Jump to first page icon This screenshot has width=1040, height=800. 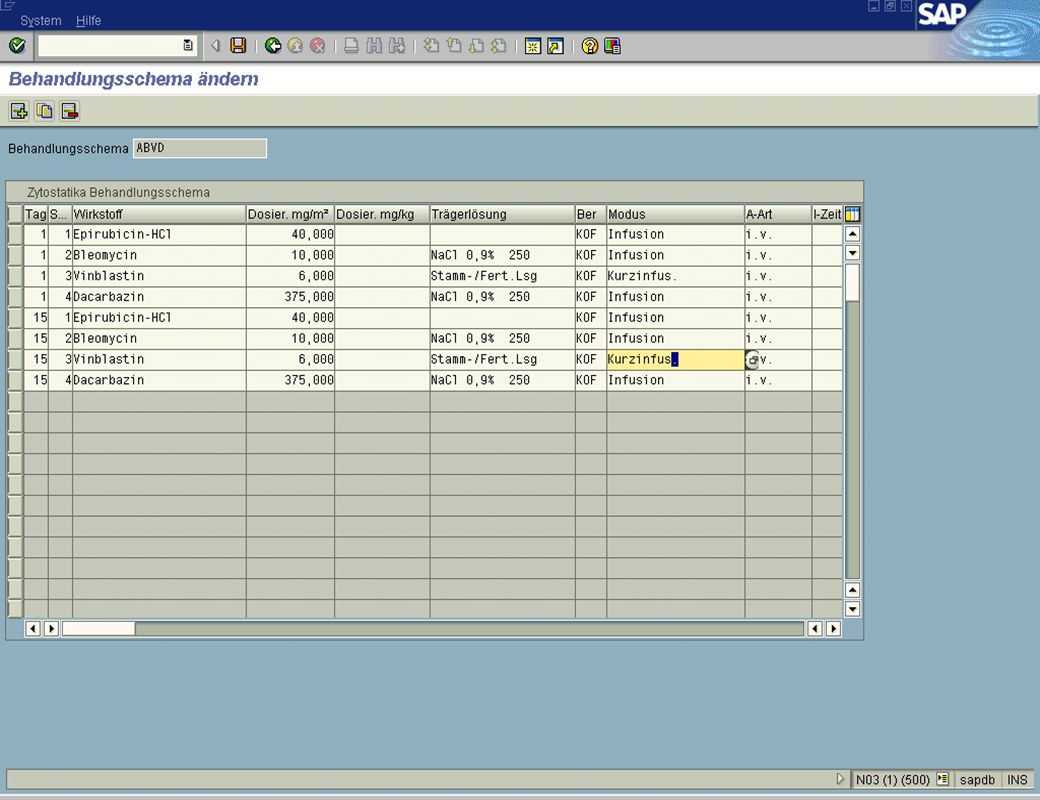431,46
